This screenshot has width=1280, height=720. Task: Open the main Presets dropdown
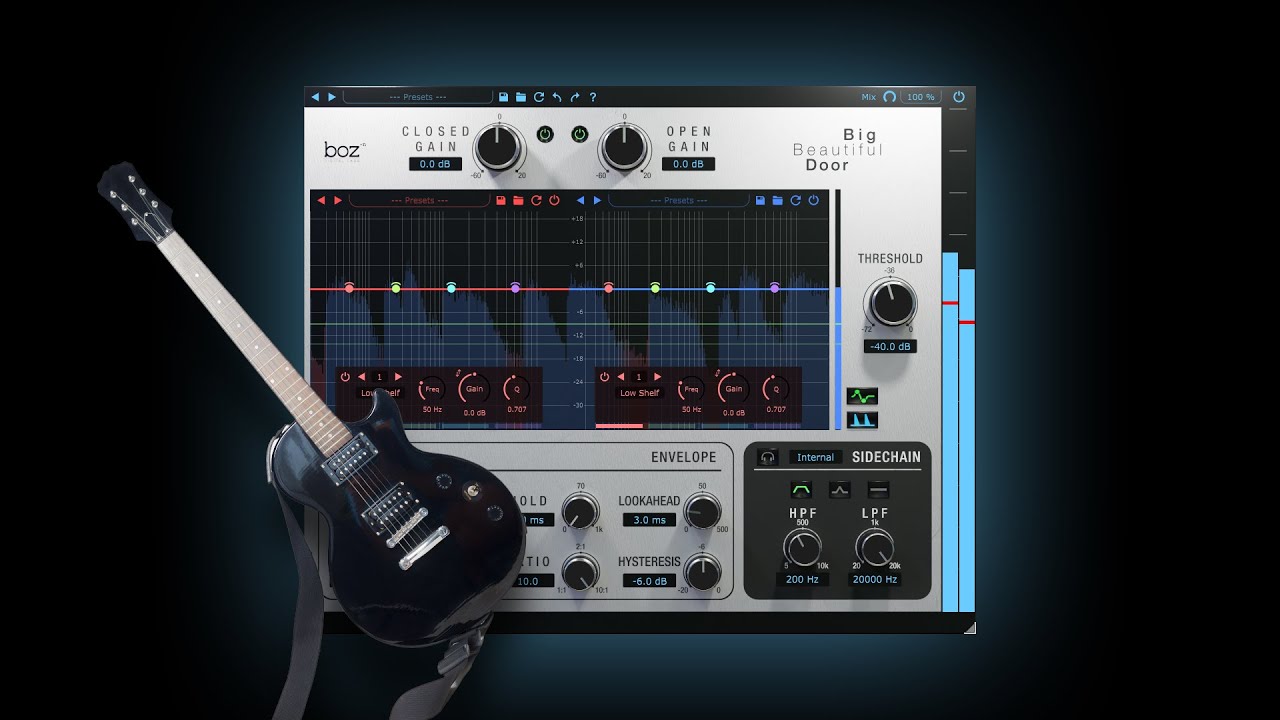coord(418,97)
